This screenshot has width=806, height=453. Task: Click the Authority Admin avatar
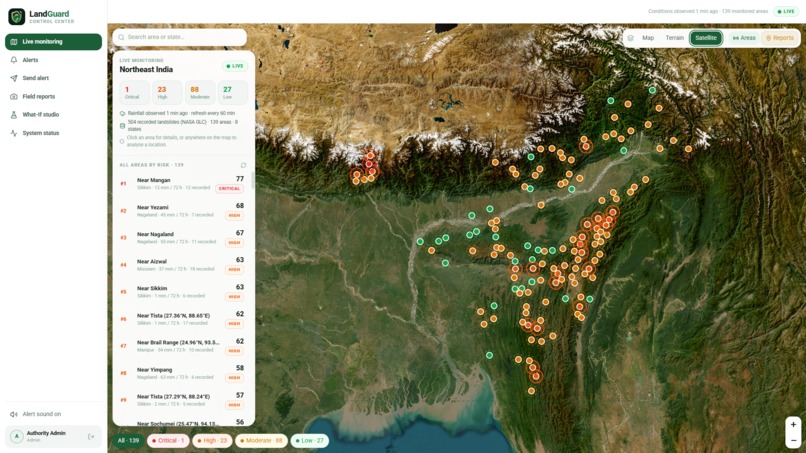pos(16,437)
